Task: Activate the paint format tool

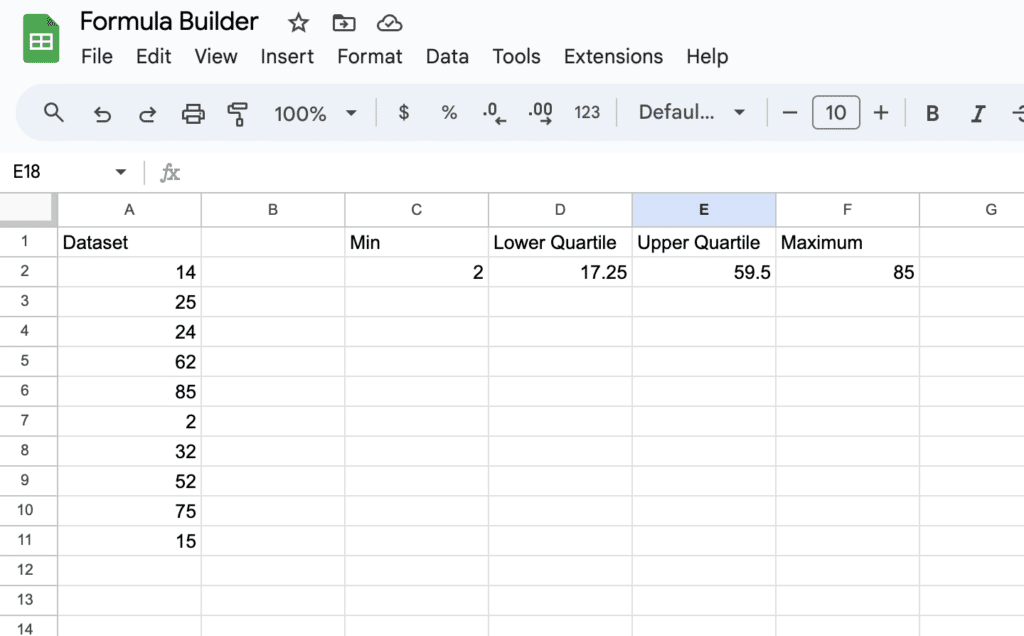Action: click(238, 114)
